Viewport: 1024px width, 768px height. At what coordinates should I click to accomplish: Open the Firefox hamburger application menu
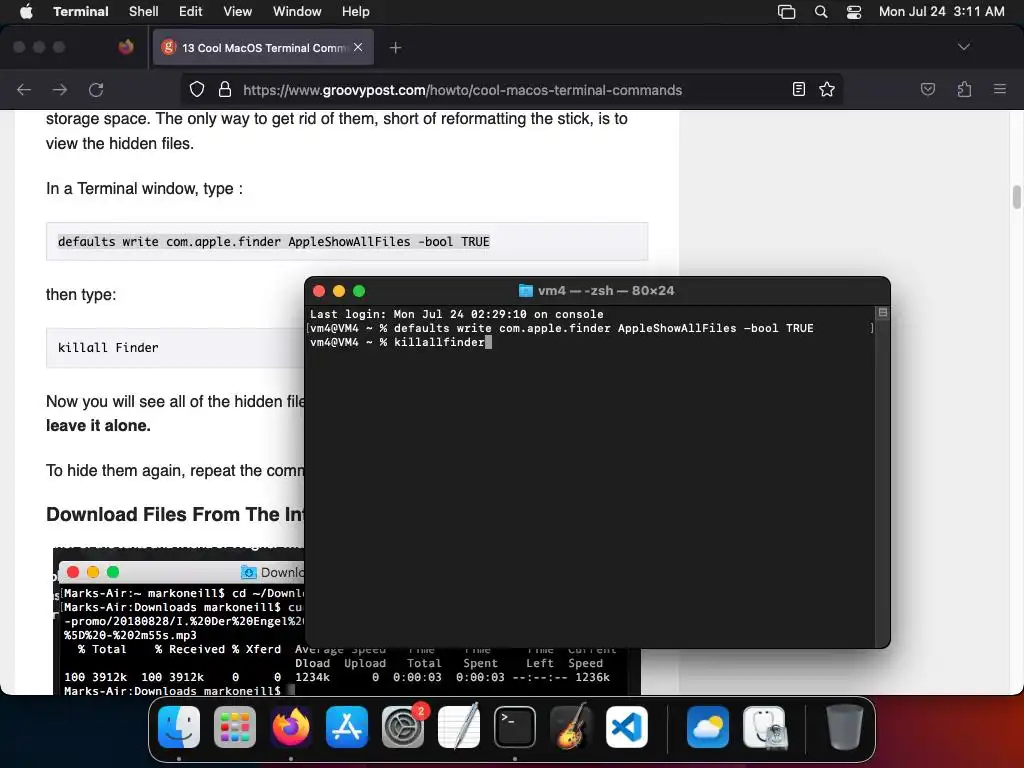[x=1000, y=89]
